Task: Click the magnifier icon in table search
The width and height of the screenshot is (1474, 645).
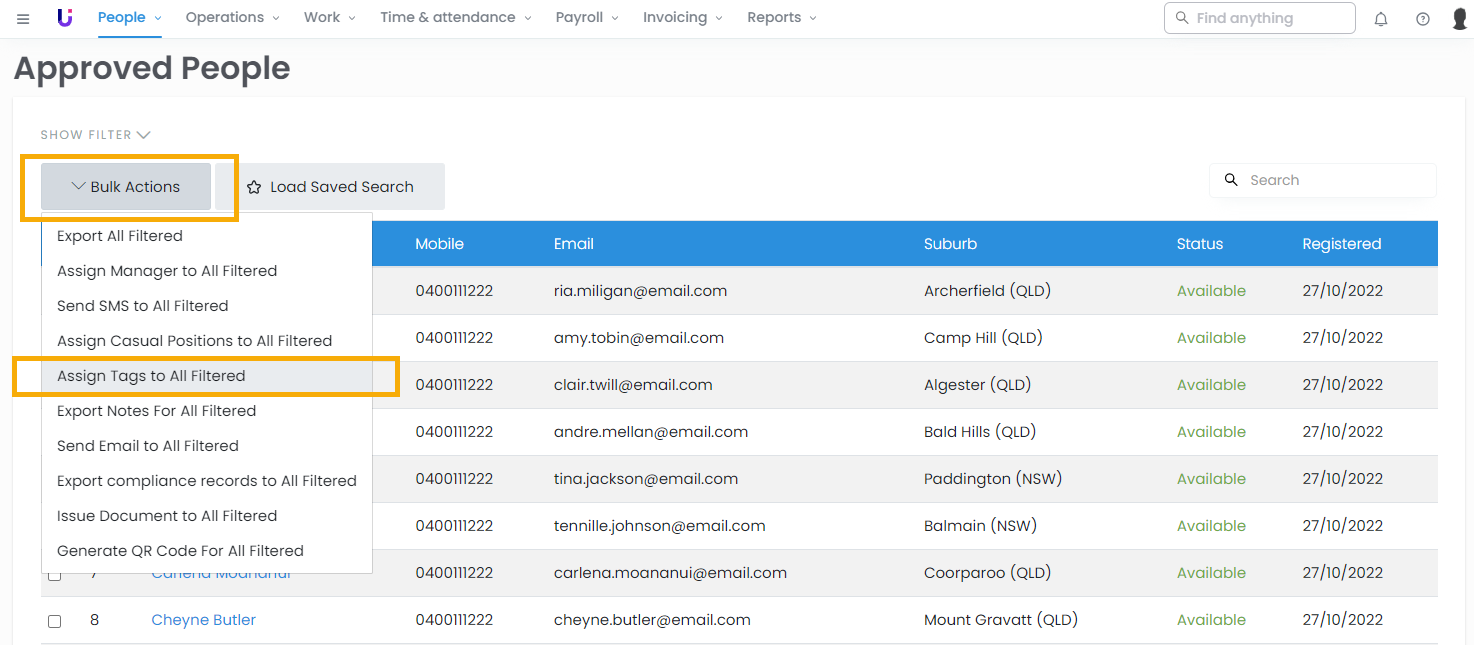Action: pyautogui.click(x=1231, y=180)
